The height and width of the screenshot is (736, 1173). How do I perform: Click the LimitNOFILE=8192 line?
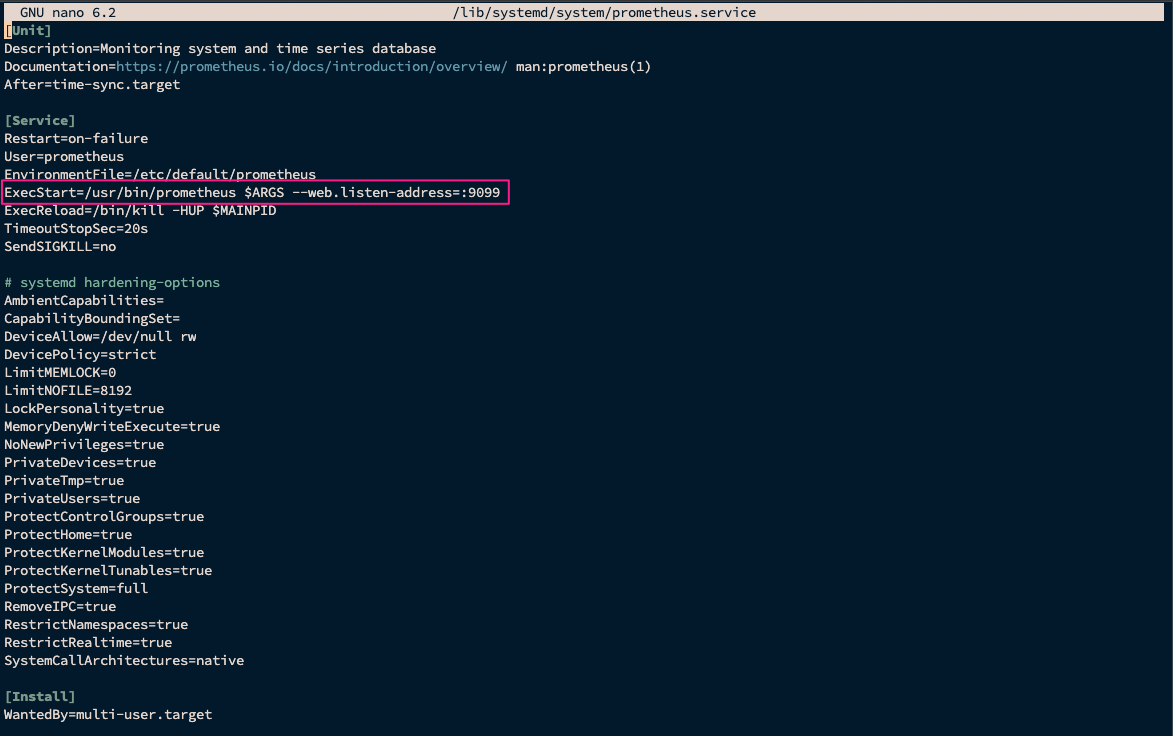click(68, 391)
